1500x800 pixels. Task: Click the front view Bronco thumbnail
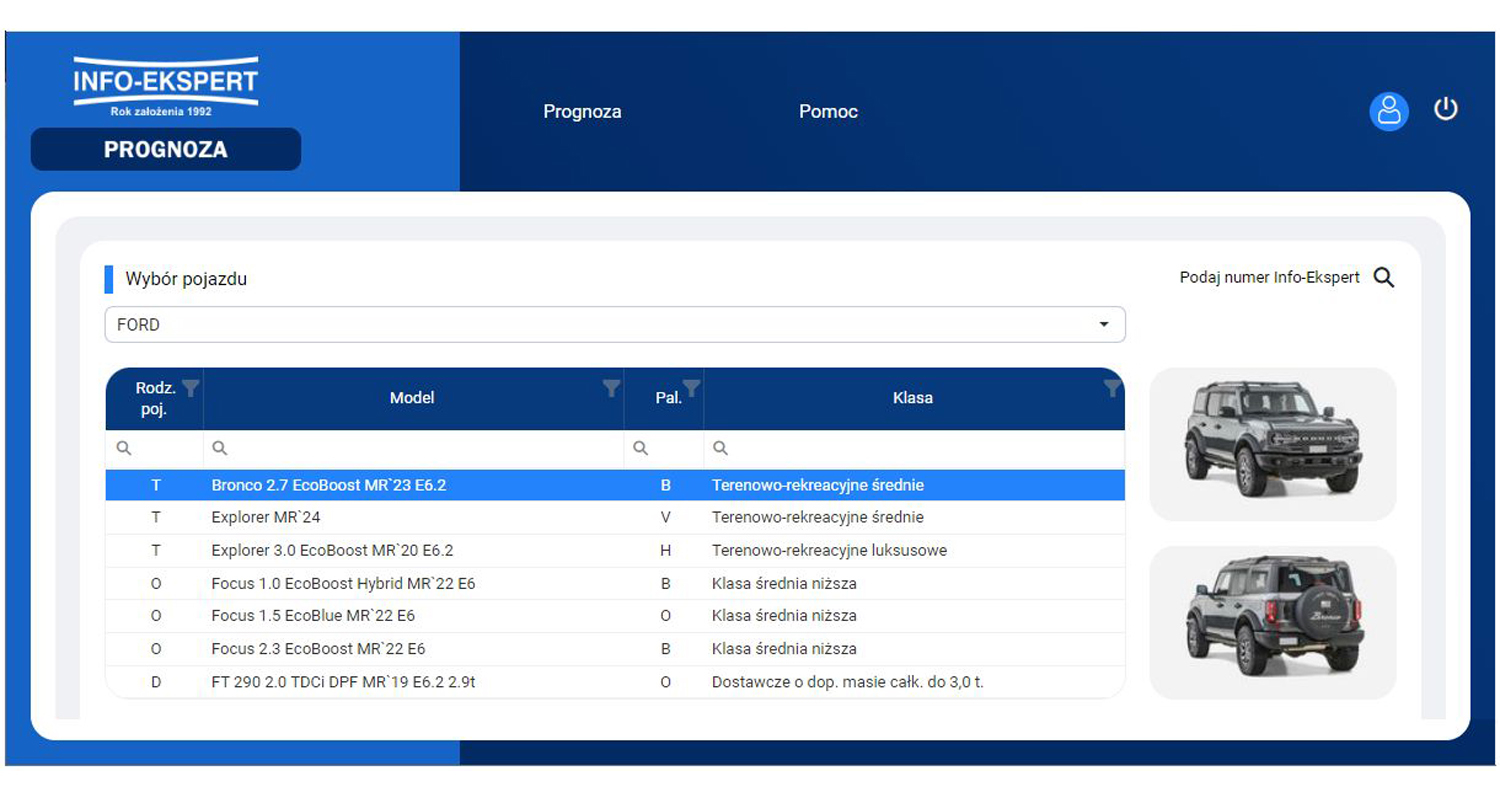tap(1272, 443)
